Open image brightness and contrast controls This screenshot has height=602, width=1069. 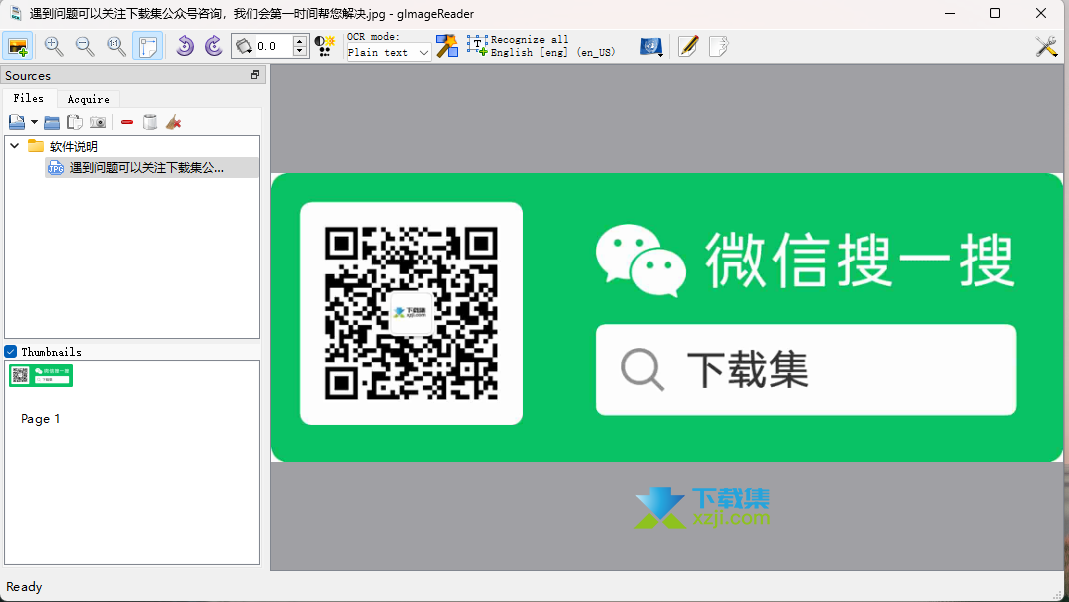(325, 46)
